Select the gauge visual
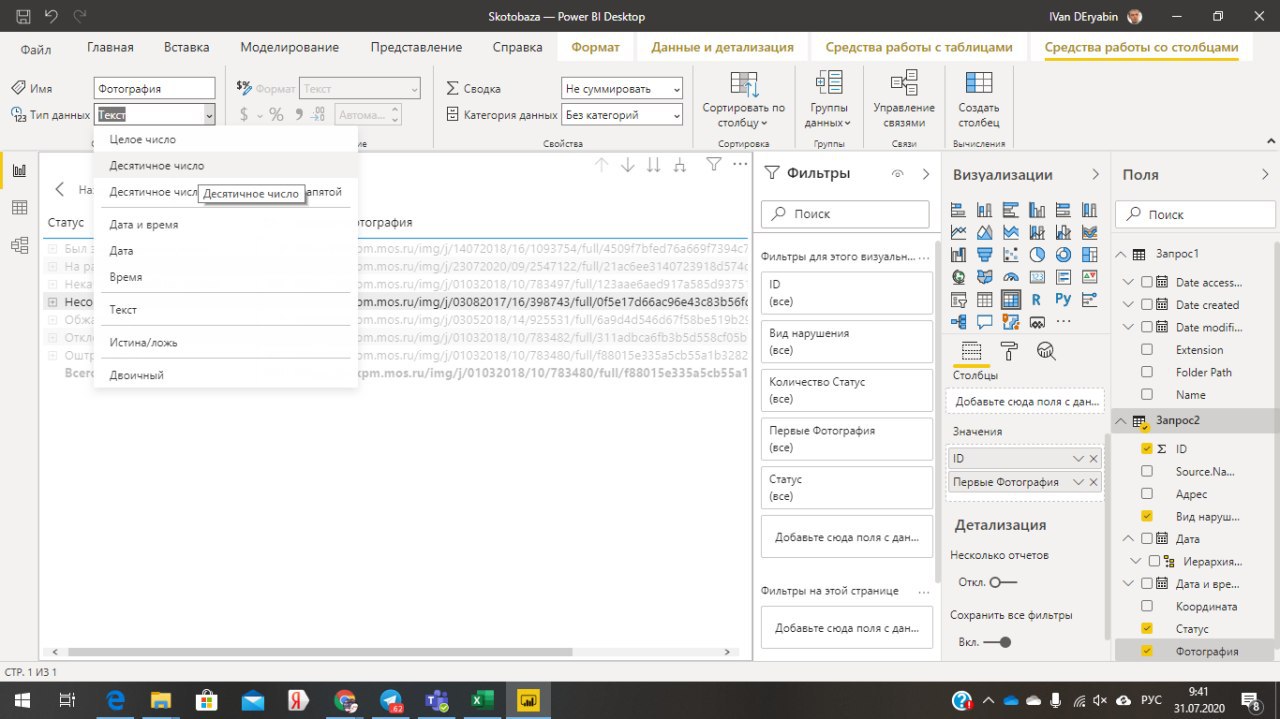This screenshot has height=719, width=1280. (1011, 277)
